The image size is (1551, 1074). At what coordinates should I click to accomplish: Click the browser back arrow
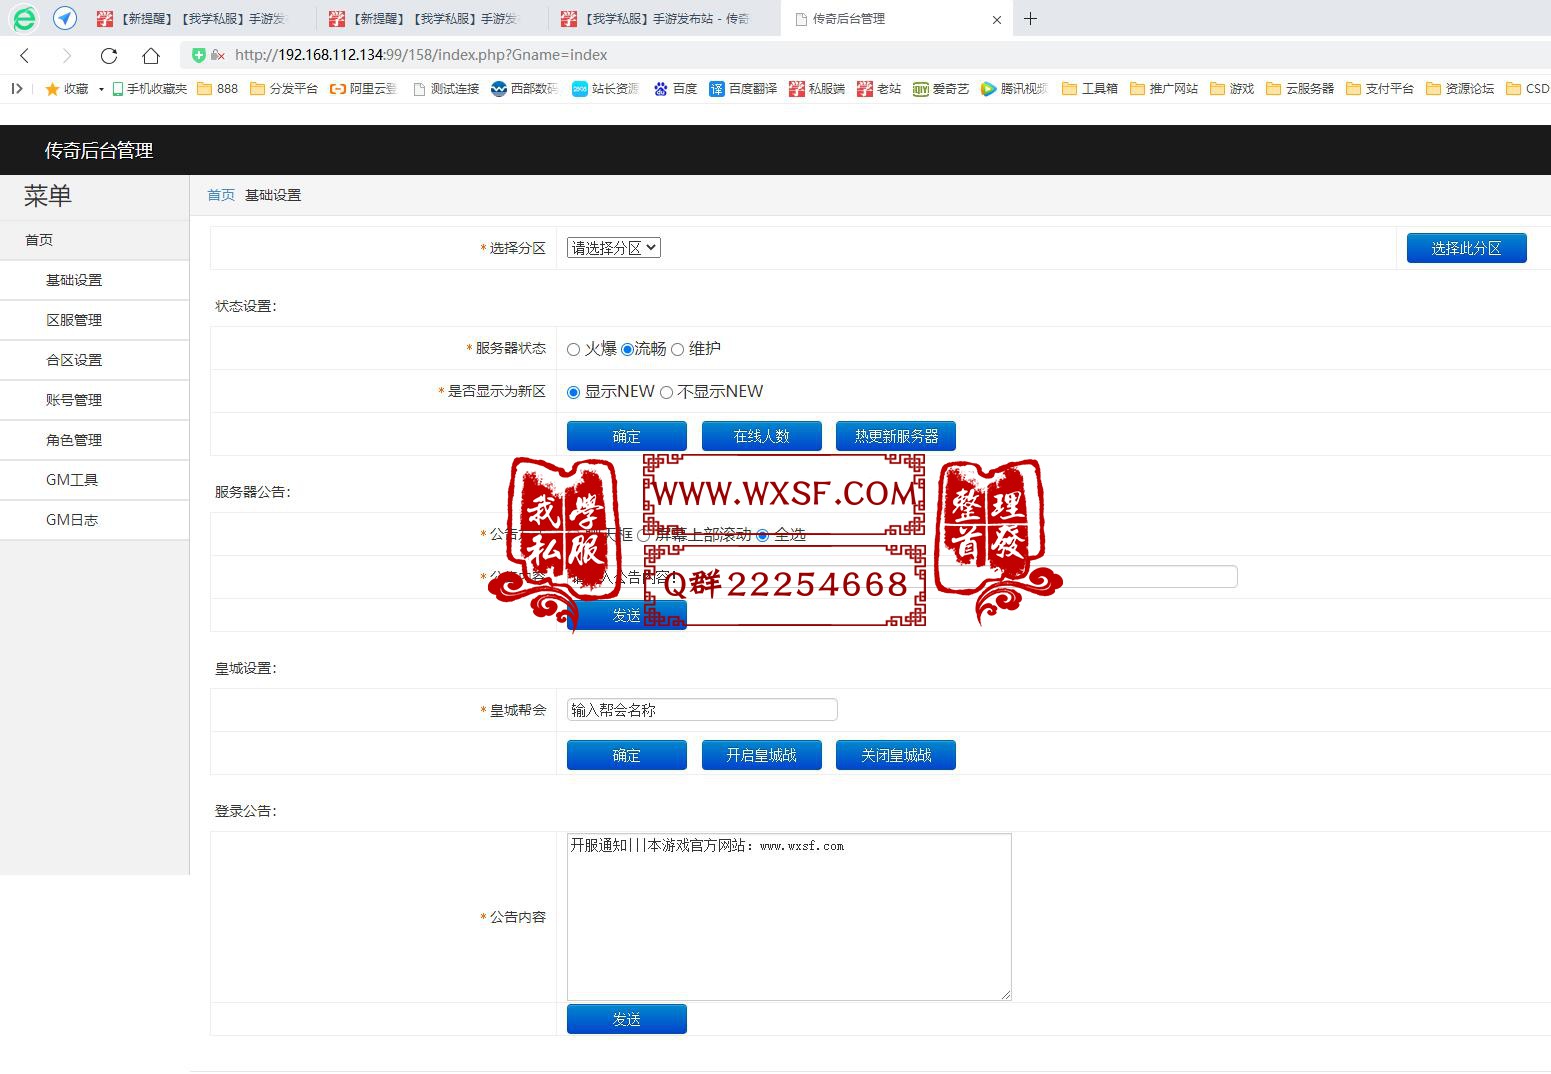click(x=25, y=55)
